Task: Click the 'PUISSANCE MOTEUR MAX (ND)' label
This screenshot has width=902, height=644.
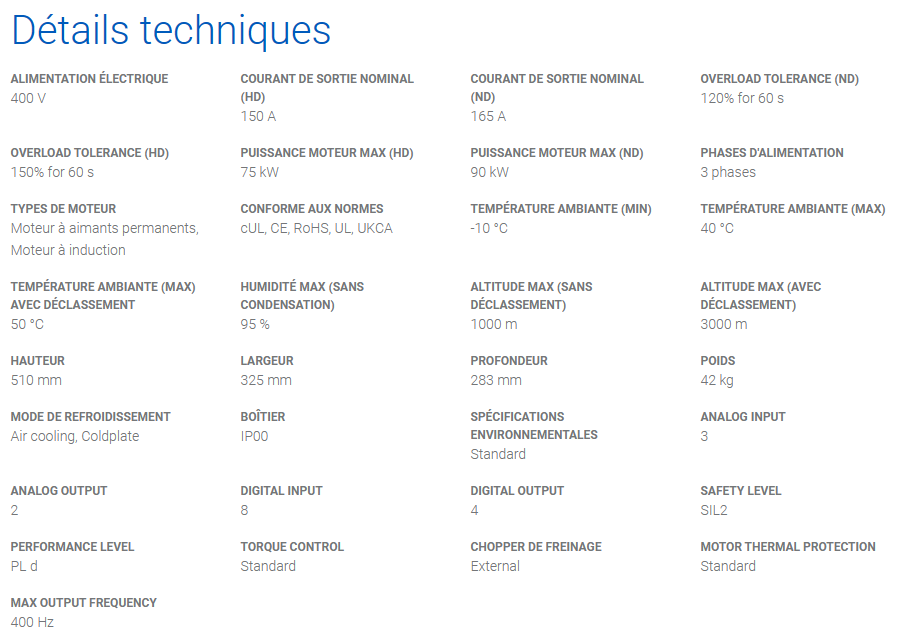Action: [x=557, y=153]
